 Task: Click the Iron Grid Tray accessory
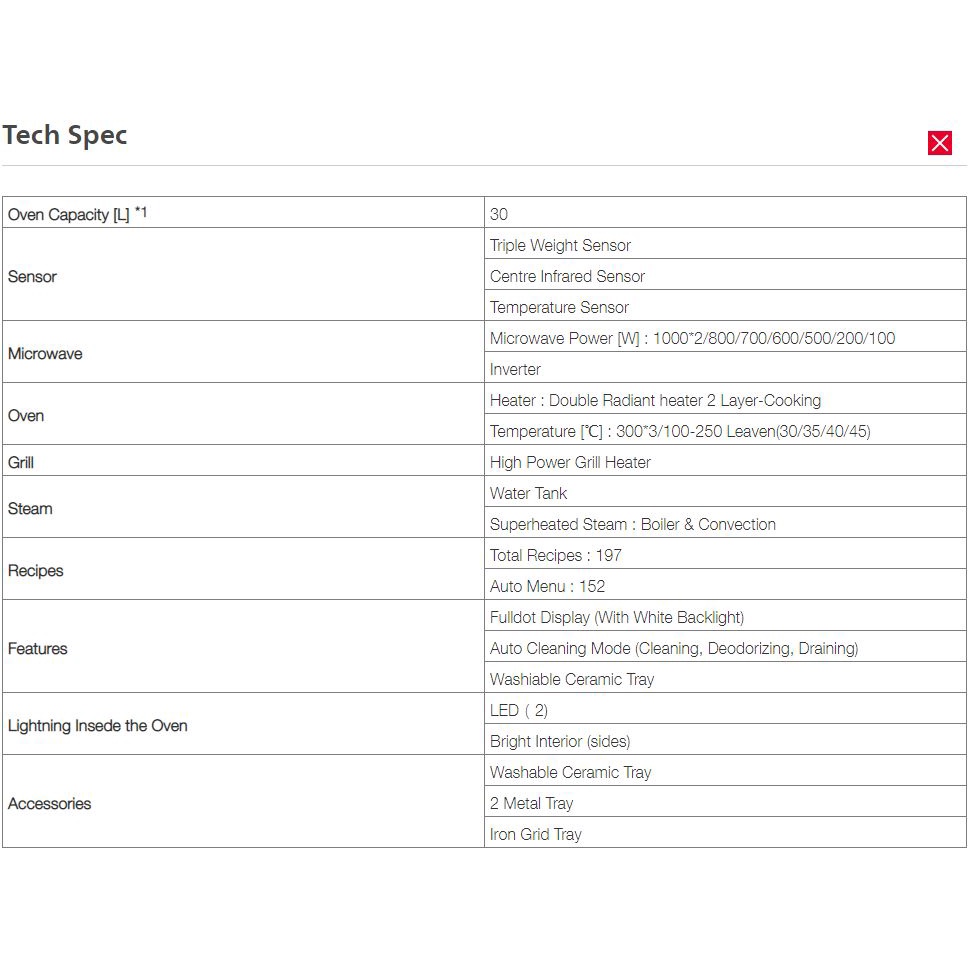(x=535, y=834)
